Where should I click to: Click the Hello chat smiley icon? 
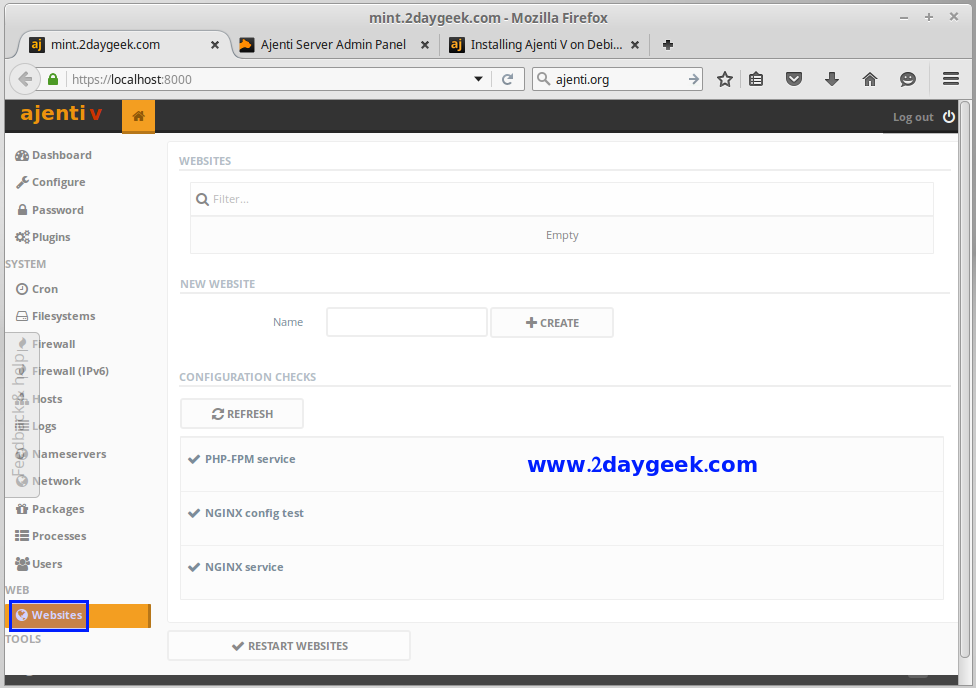pos(908,79)
